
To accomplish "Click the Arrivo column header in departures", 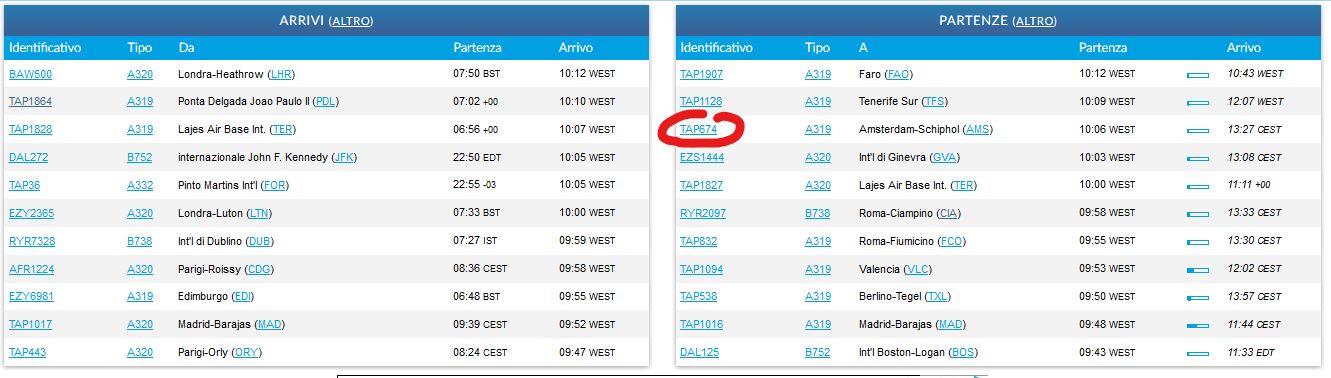I will pos(1244,47).
